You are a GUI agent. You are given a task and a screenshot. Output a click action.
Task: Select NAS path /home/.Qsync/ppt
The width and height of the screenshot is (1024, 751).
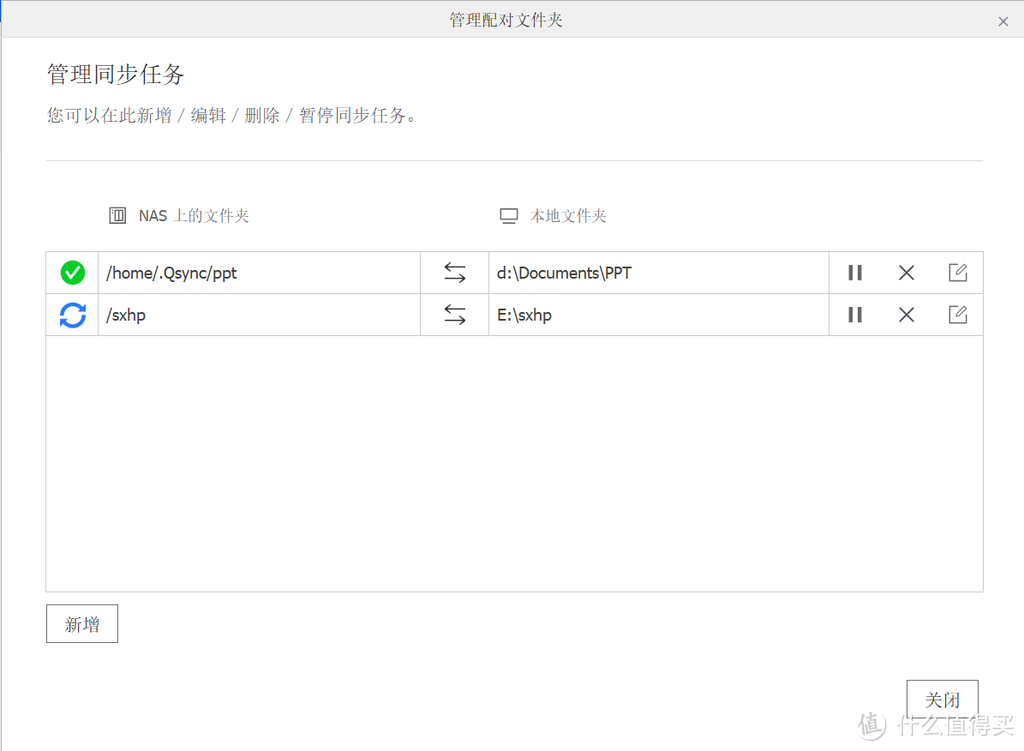pos(259,273)
